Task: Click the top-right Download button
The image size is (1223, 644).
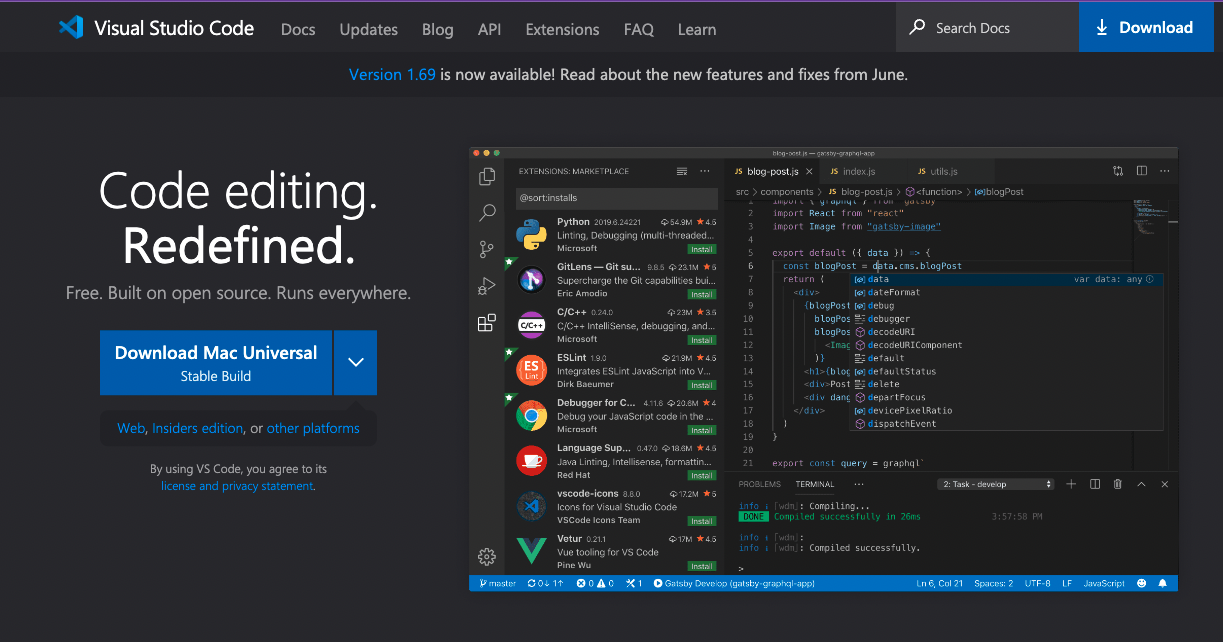Action: click(1145, 27)
